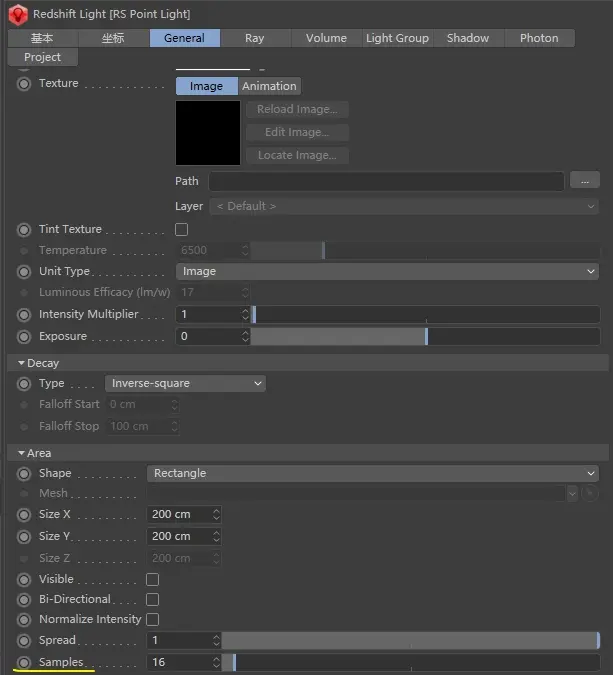
Task: Click the Spread stepper arrows
Action: click(217, 641)
